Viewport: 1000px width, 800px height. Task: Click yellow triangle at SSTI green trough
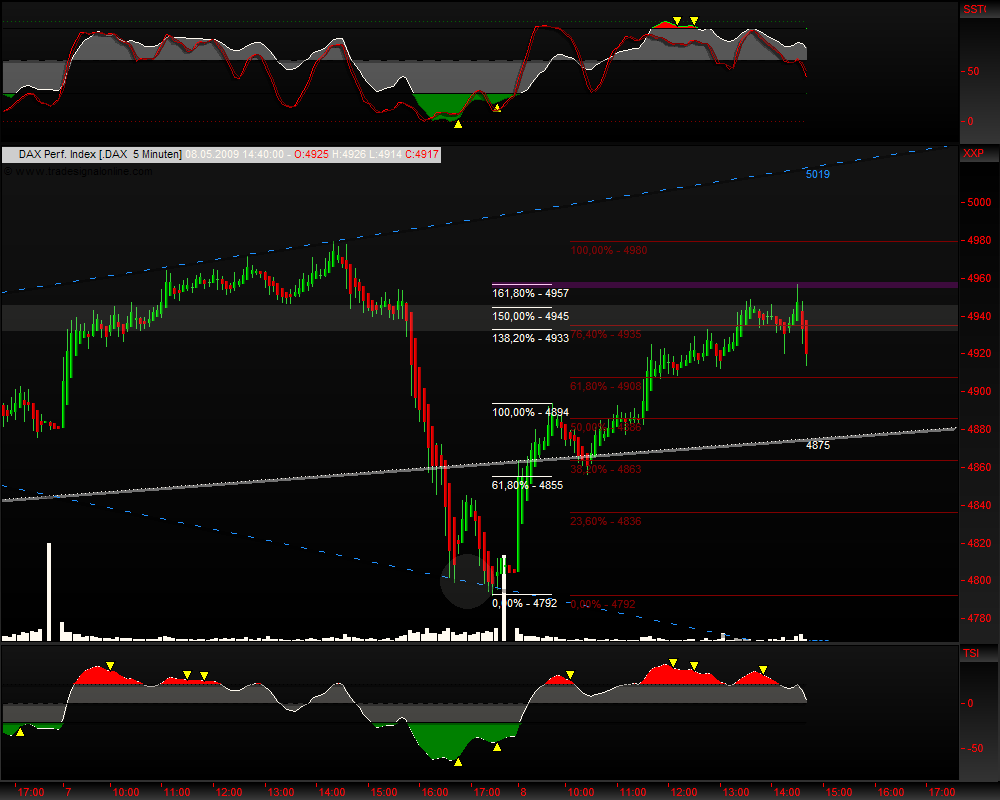[458, 125]
